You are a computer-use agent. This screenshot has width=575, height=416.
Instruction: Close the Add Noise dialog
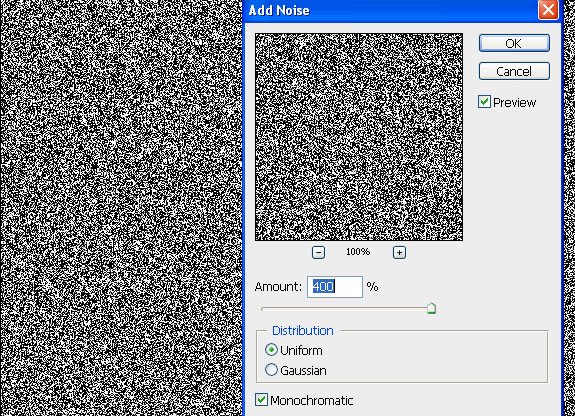coord(548,10)
